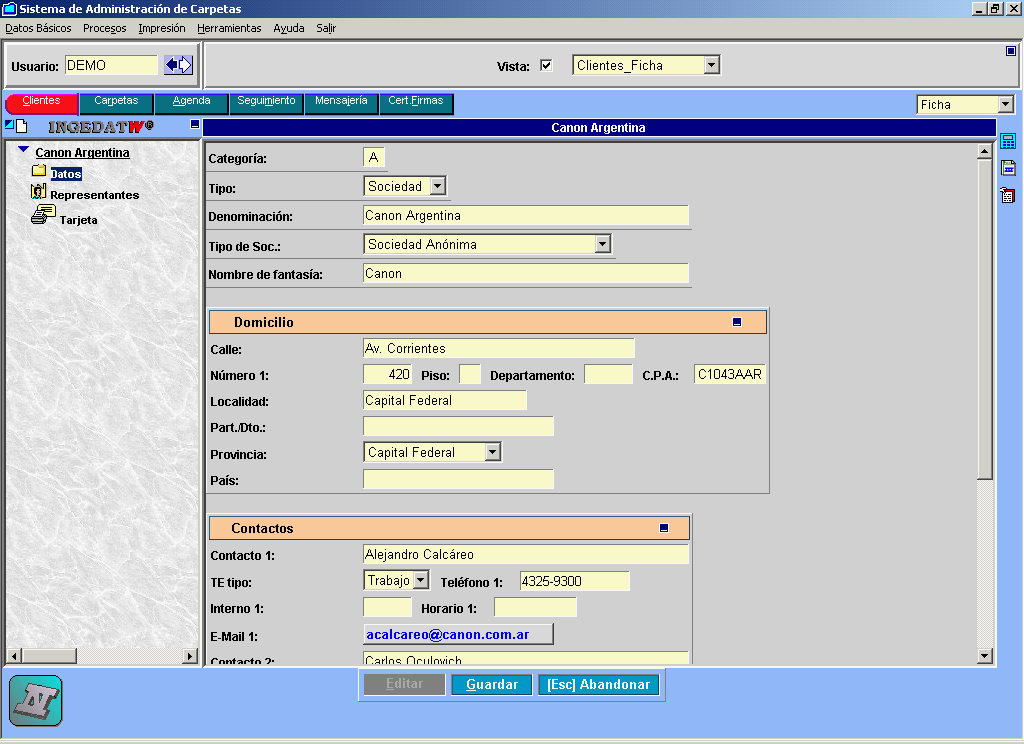This screenshot has height=744, width=1024.
Task: Click the Denominación field
Action: click(526, 216)
